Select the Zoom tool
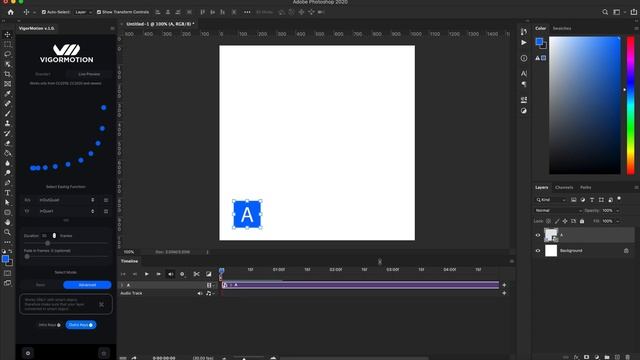 (x=7, y=232)
